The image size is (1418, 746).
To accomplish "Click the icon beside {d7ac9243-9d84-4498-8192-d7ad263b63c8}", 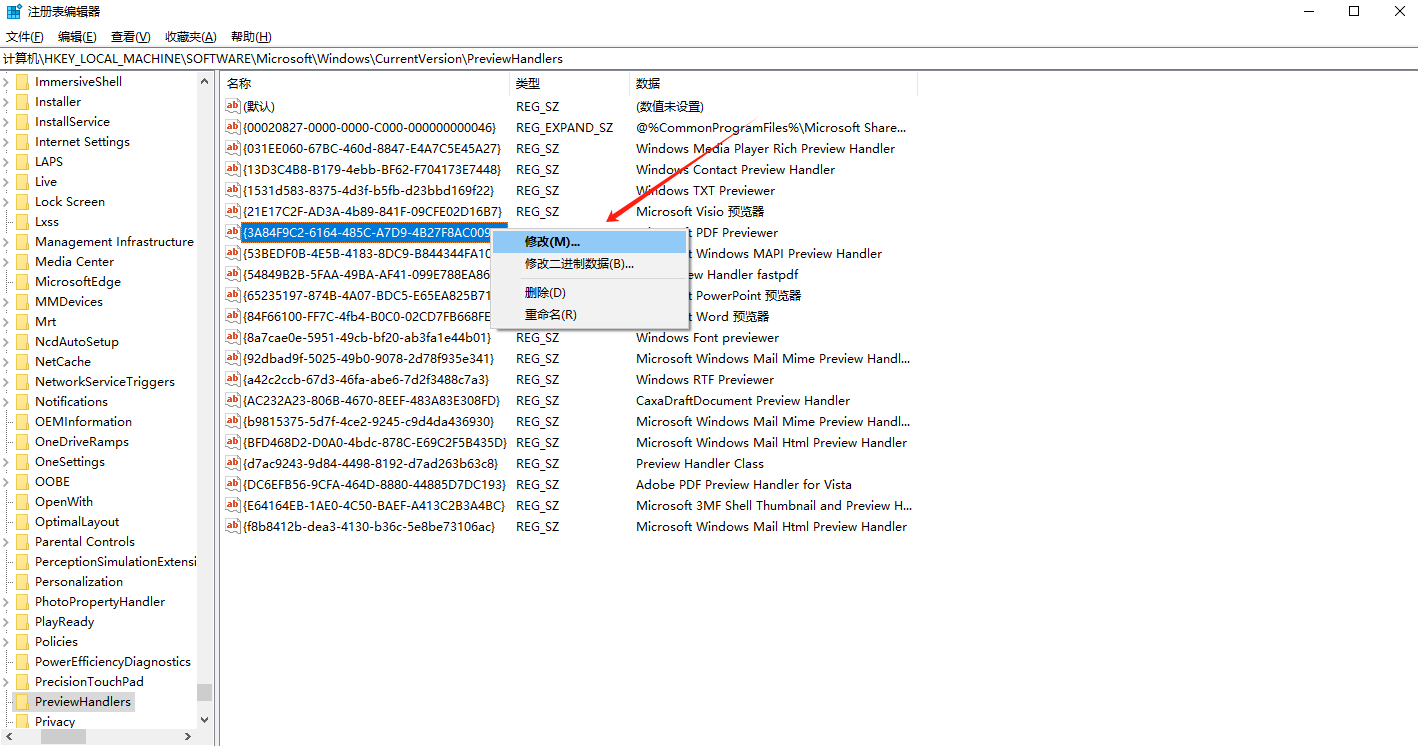I will pos(233,463).
